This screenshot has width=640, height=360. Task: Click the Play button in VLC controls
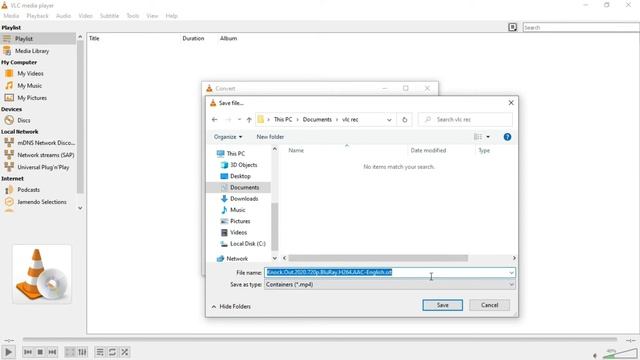[x=9, y=352]
